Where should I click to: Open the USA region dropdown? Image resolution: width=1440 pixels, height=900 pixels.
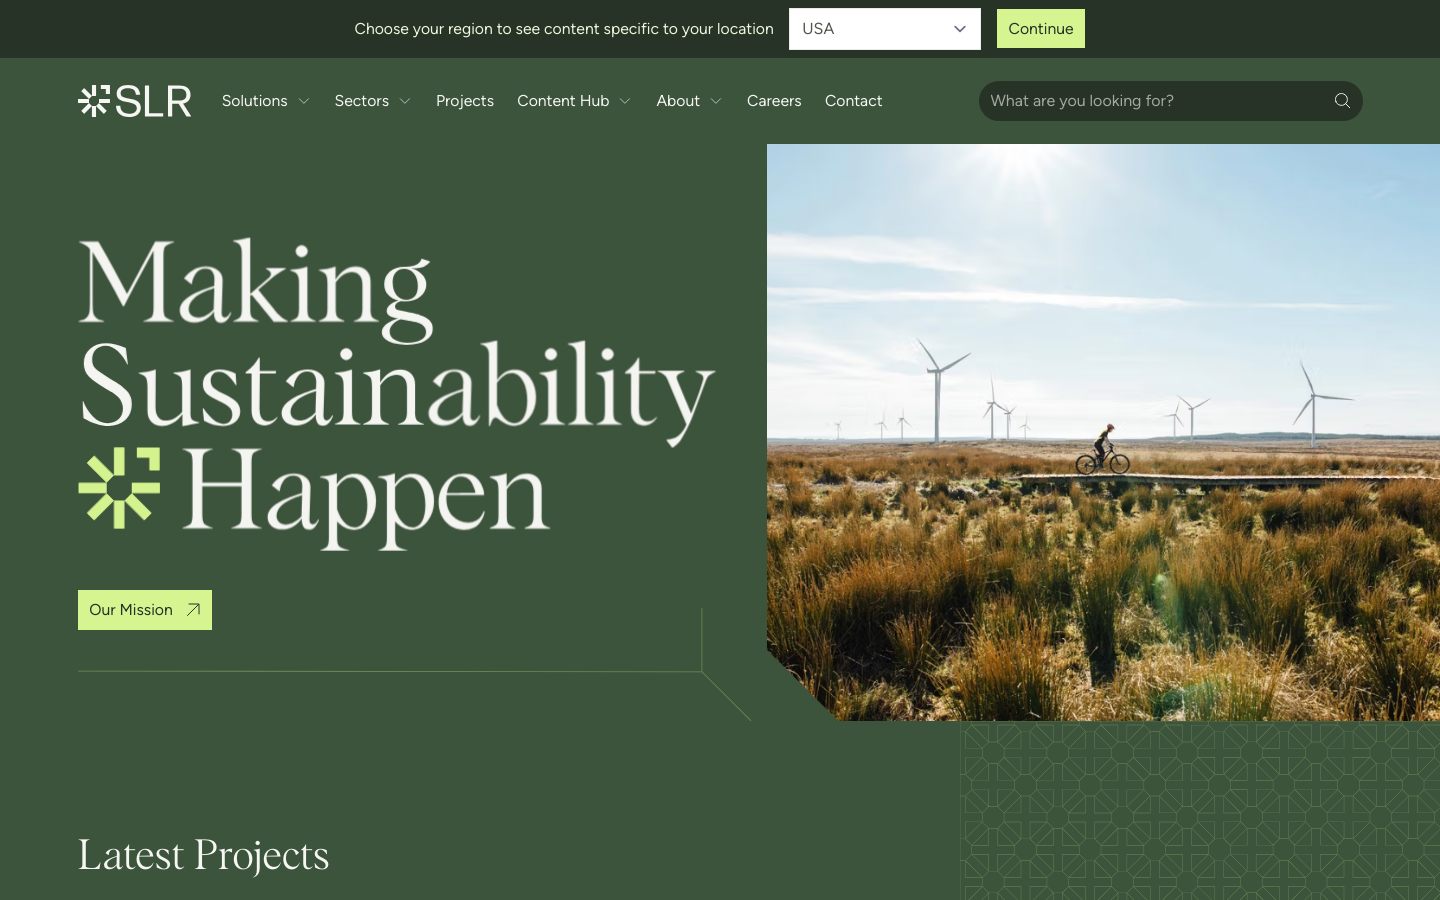pos(884,29)
